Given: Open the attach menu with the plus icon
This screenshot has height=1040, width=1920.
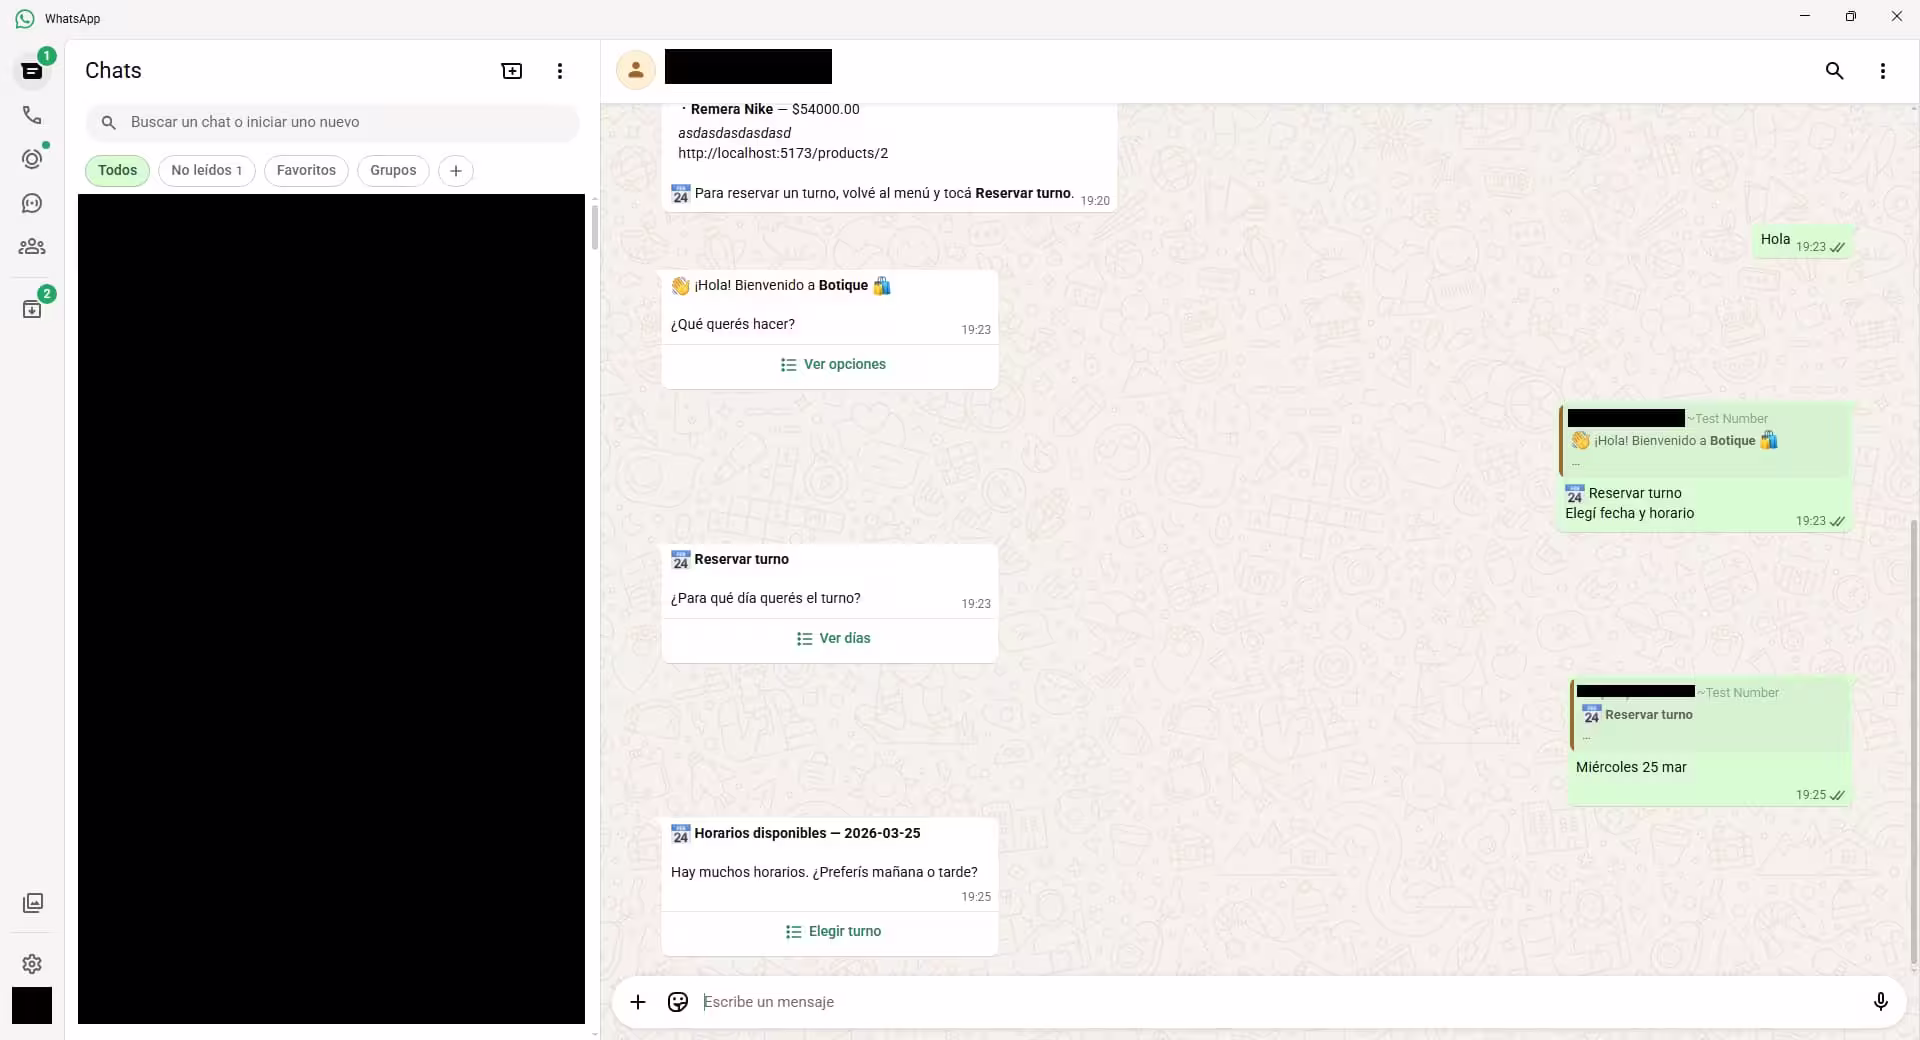Looking at the screenshot, I should (x=639, y=1002).
